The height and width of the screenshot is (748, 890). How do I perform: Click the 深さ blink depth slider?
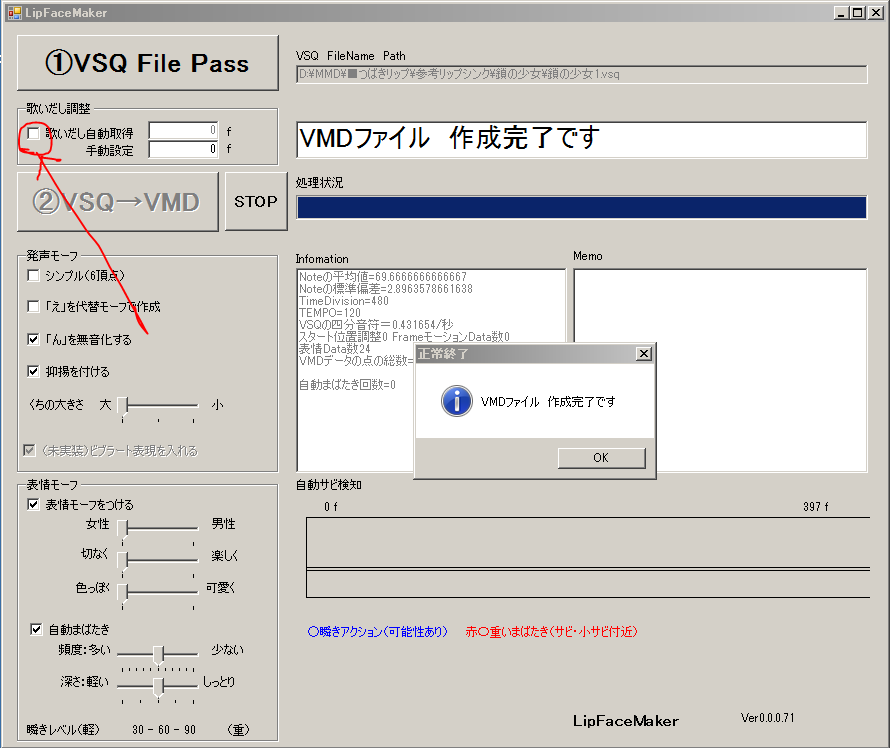[x=158, y=687]
